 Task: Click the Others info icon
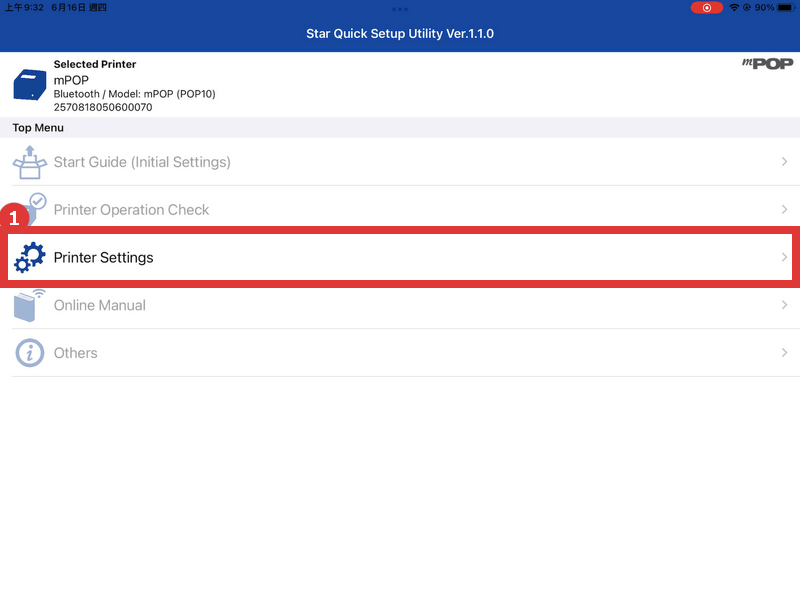click(x=30, y=353)
